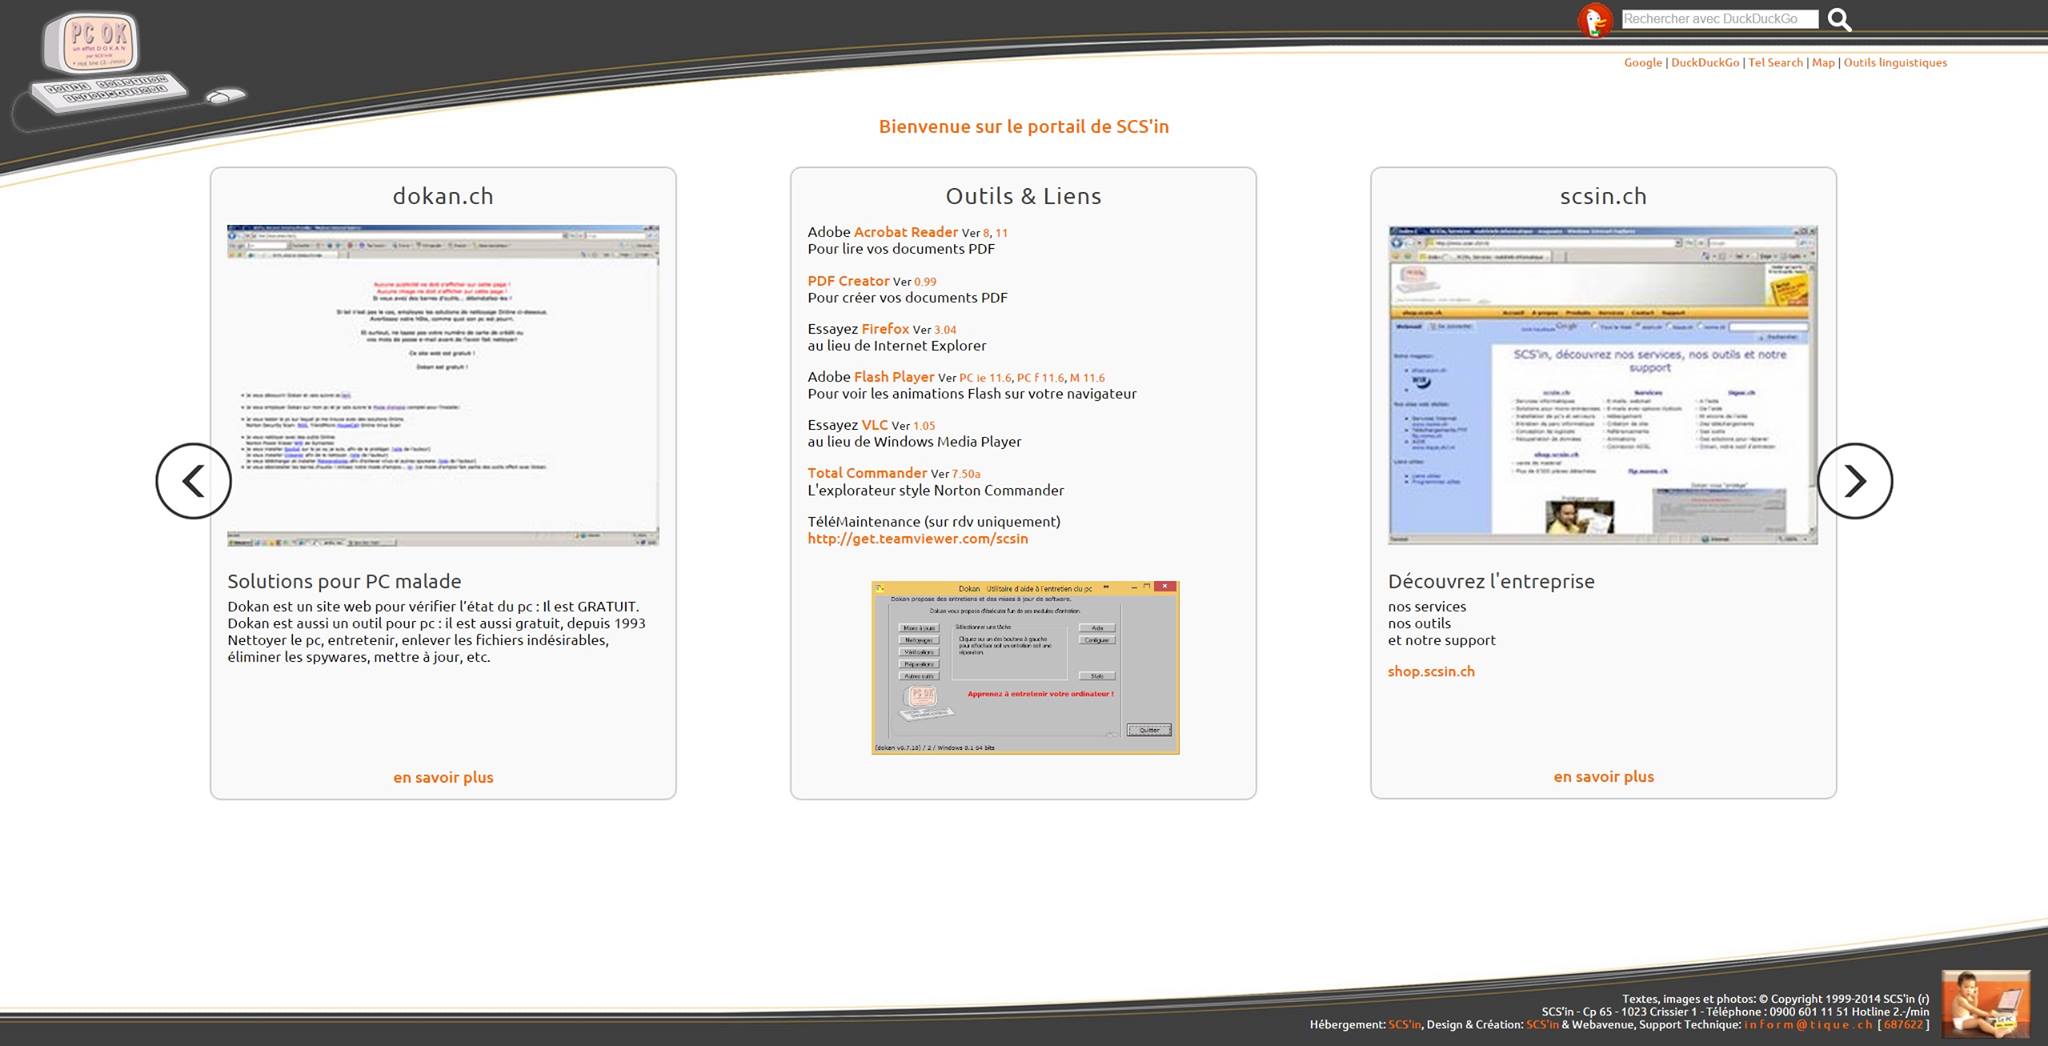Click the magnifying glass search icon

click(1839, 19)
